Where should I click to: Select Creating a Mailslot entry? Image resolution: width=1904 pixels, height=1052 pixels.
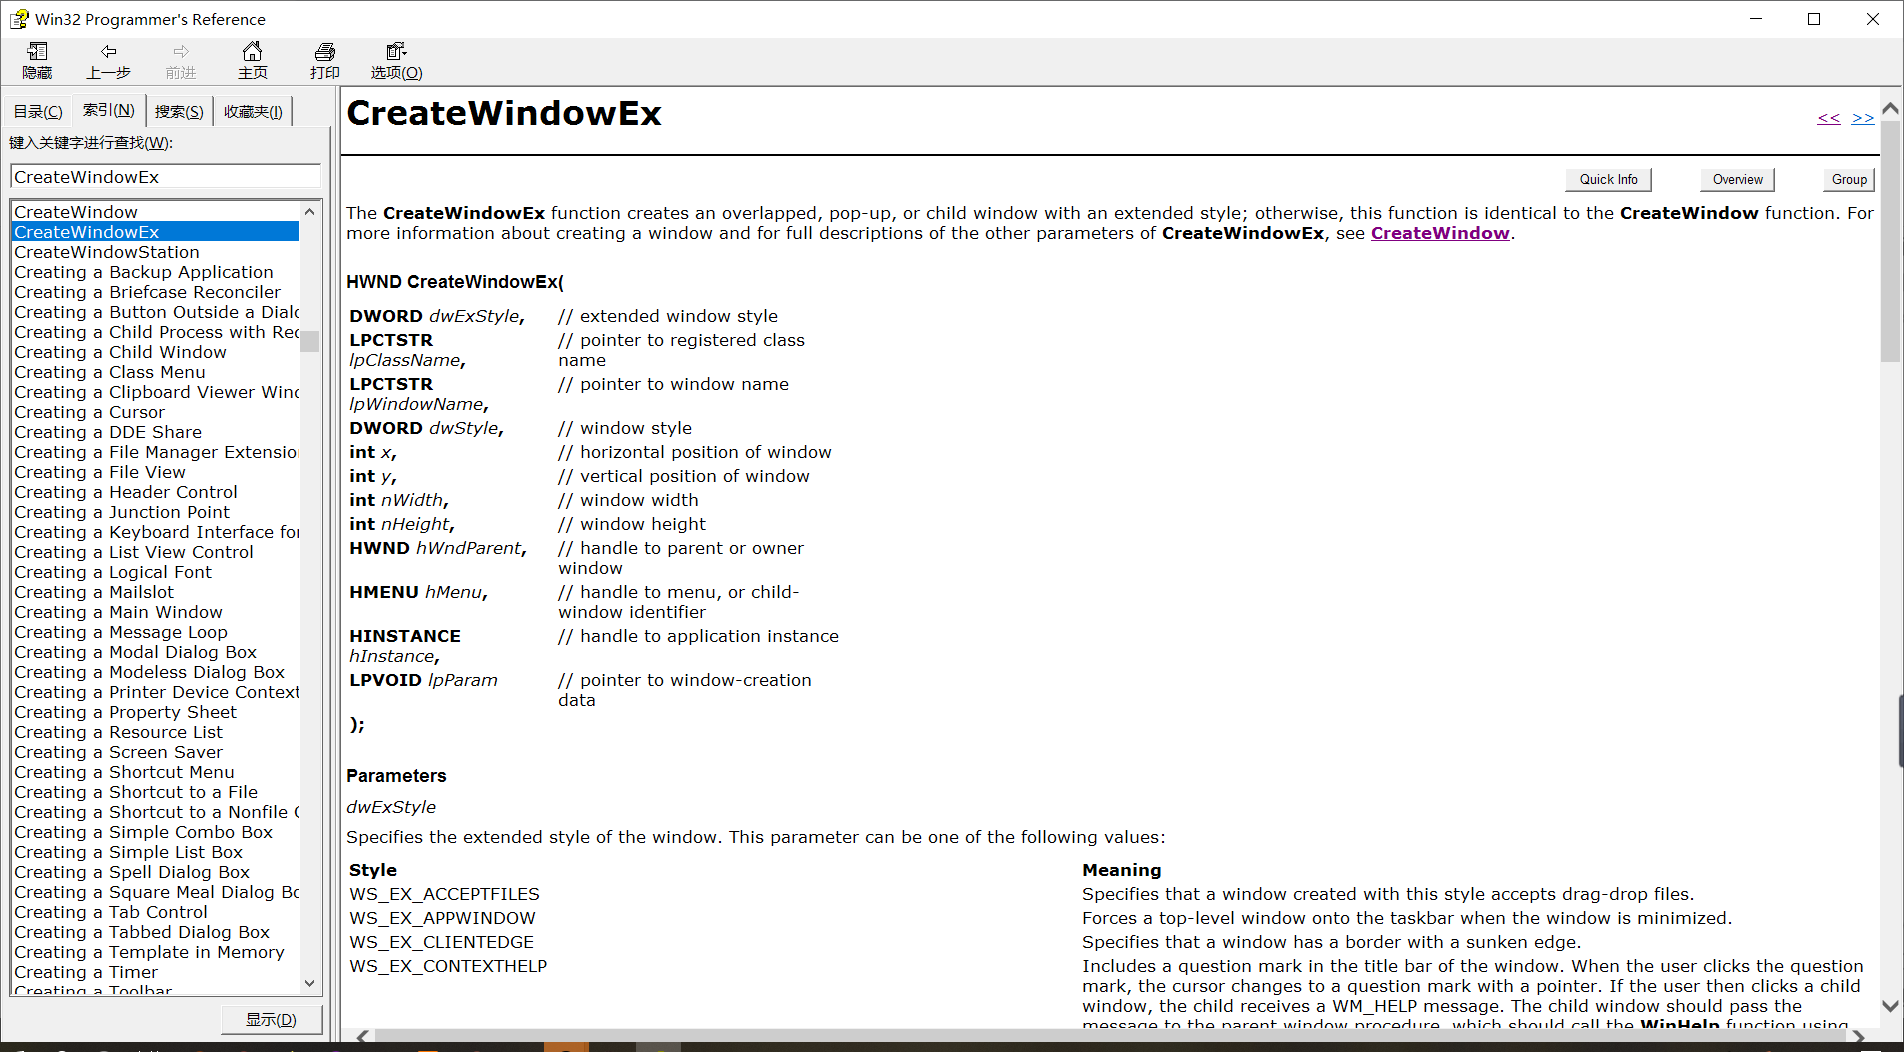pyautogui.click(x=94, y=592)
